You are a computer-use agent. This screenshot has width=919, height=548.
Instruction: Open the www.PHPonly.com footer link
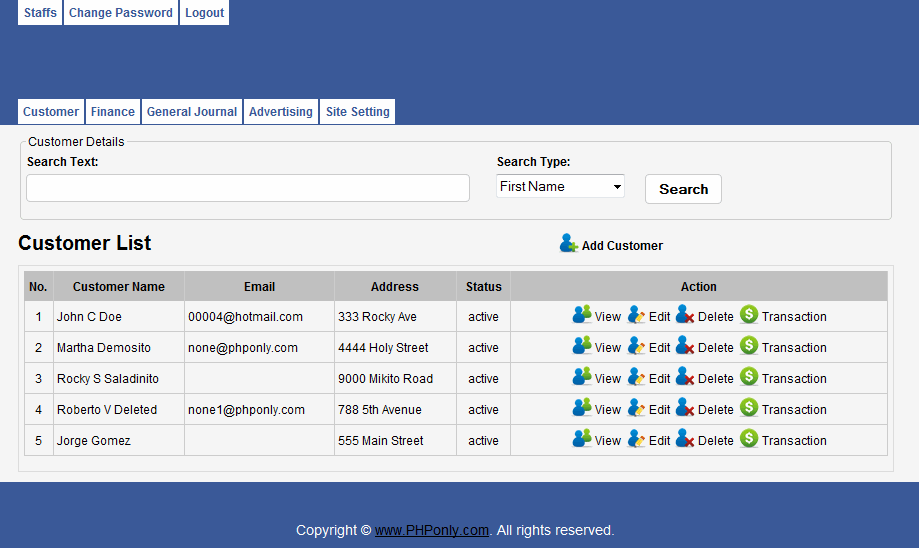pyautogui.click(x=432, y=530)
